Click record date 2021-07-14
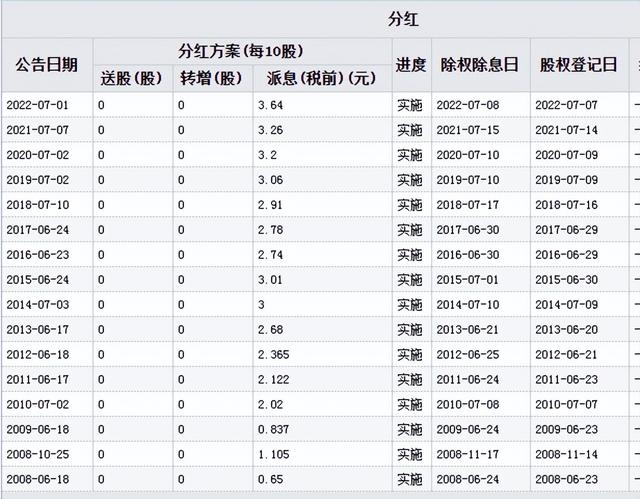Image resolution: width=640 pixels, height=499 pixels. (x=567, y=130)
